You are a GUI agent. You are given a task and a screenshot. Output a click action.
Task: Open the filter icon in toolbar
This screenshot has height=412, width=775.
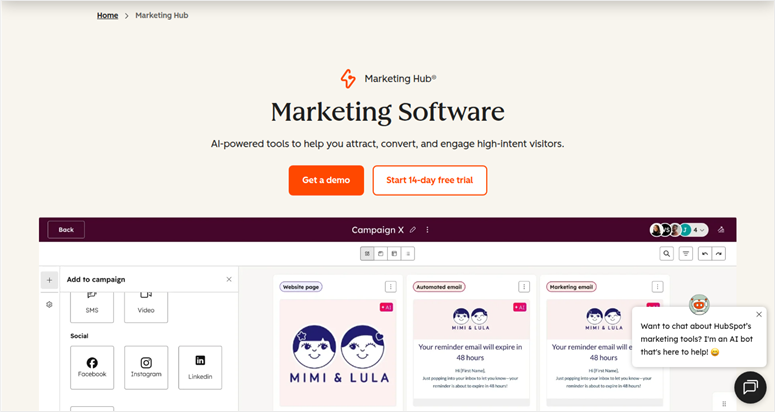[686, 253]
